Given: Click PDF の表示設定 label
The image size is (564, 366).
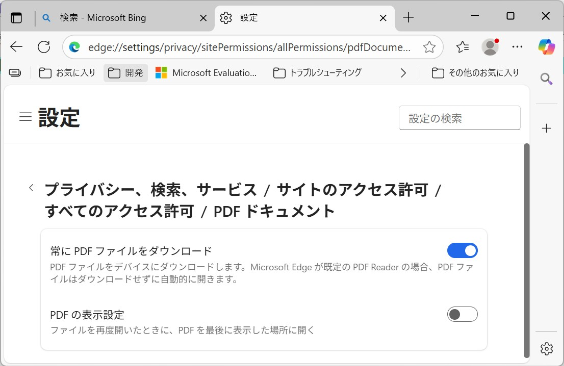Looking at the screenshot, I should click(87, 315).
